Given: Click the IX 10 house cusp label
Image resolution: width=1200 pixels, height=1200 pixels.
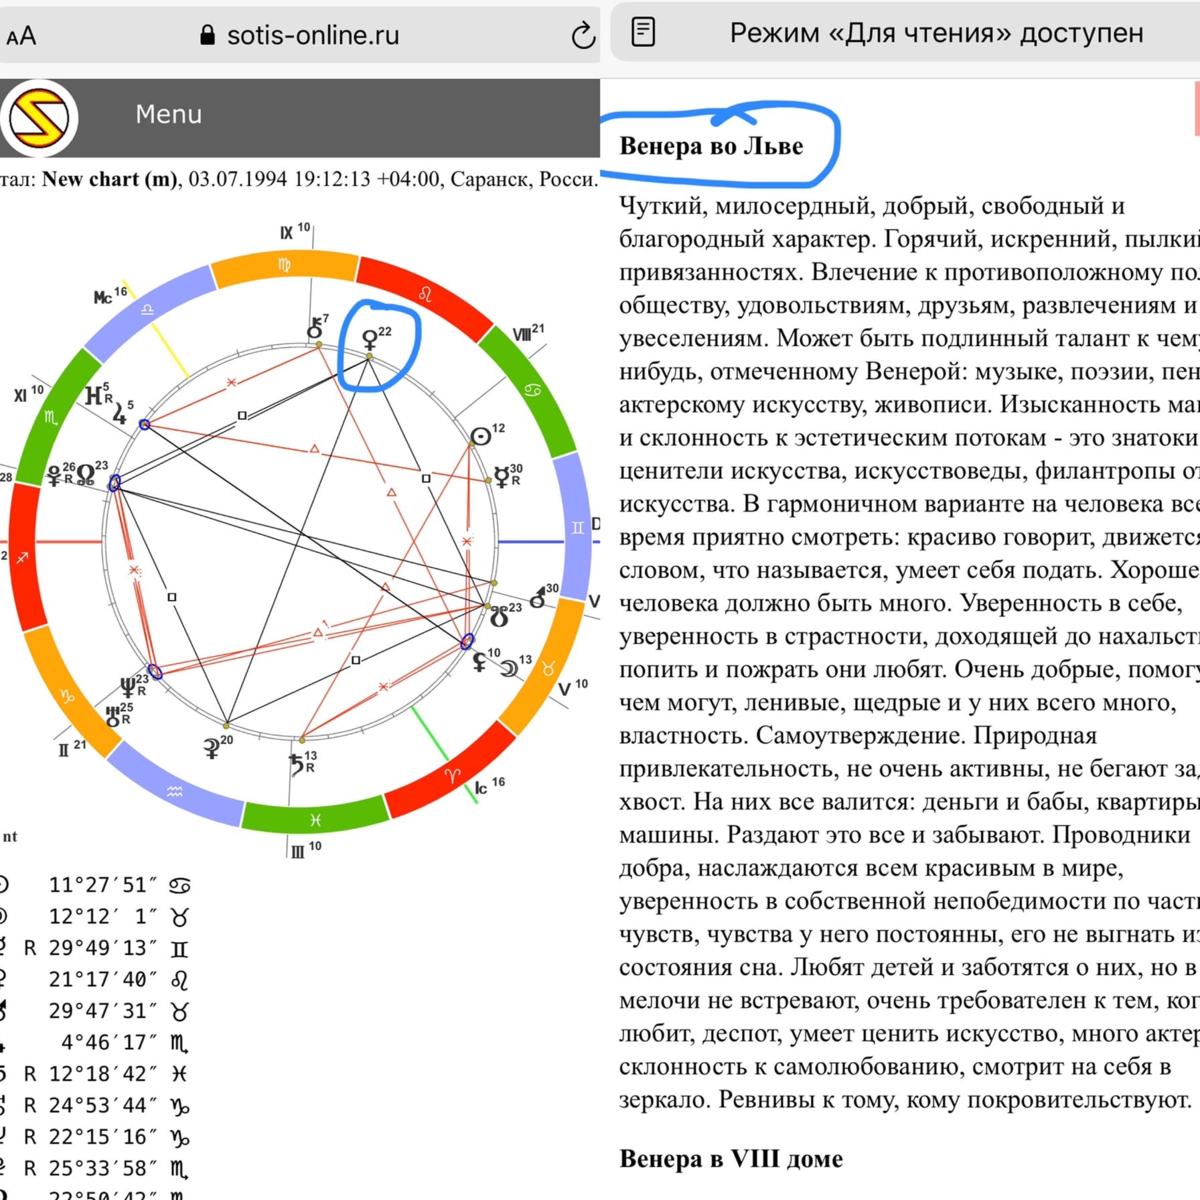Looking at the screenshot, I should pos(295,231).
